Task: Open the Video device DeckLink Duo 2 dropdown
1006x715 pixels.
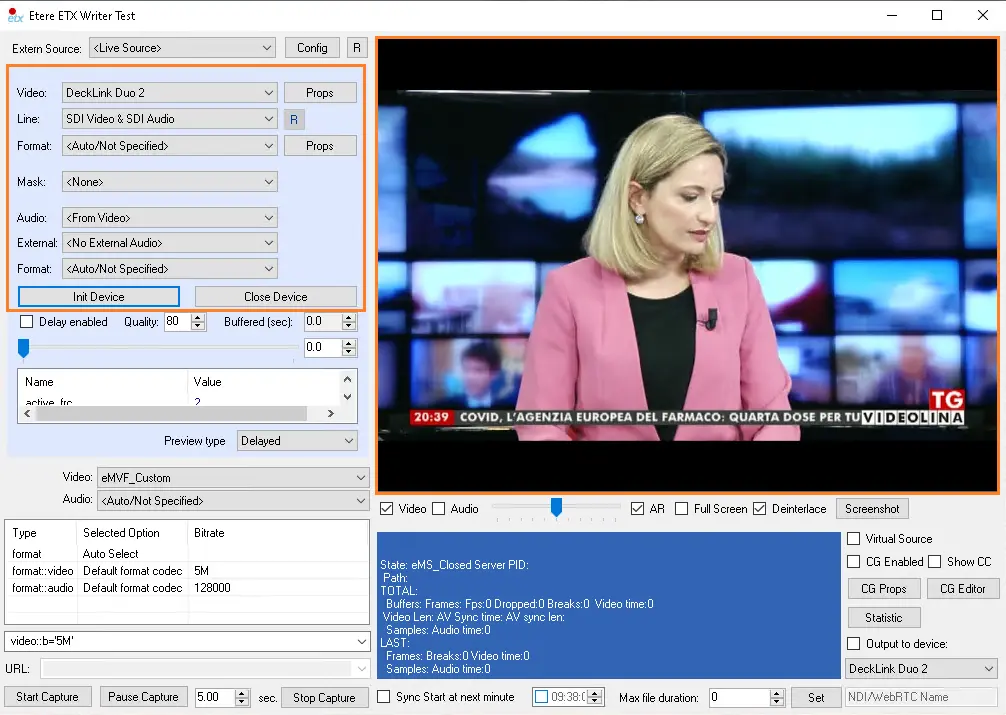Action: coord(168,93)
